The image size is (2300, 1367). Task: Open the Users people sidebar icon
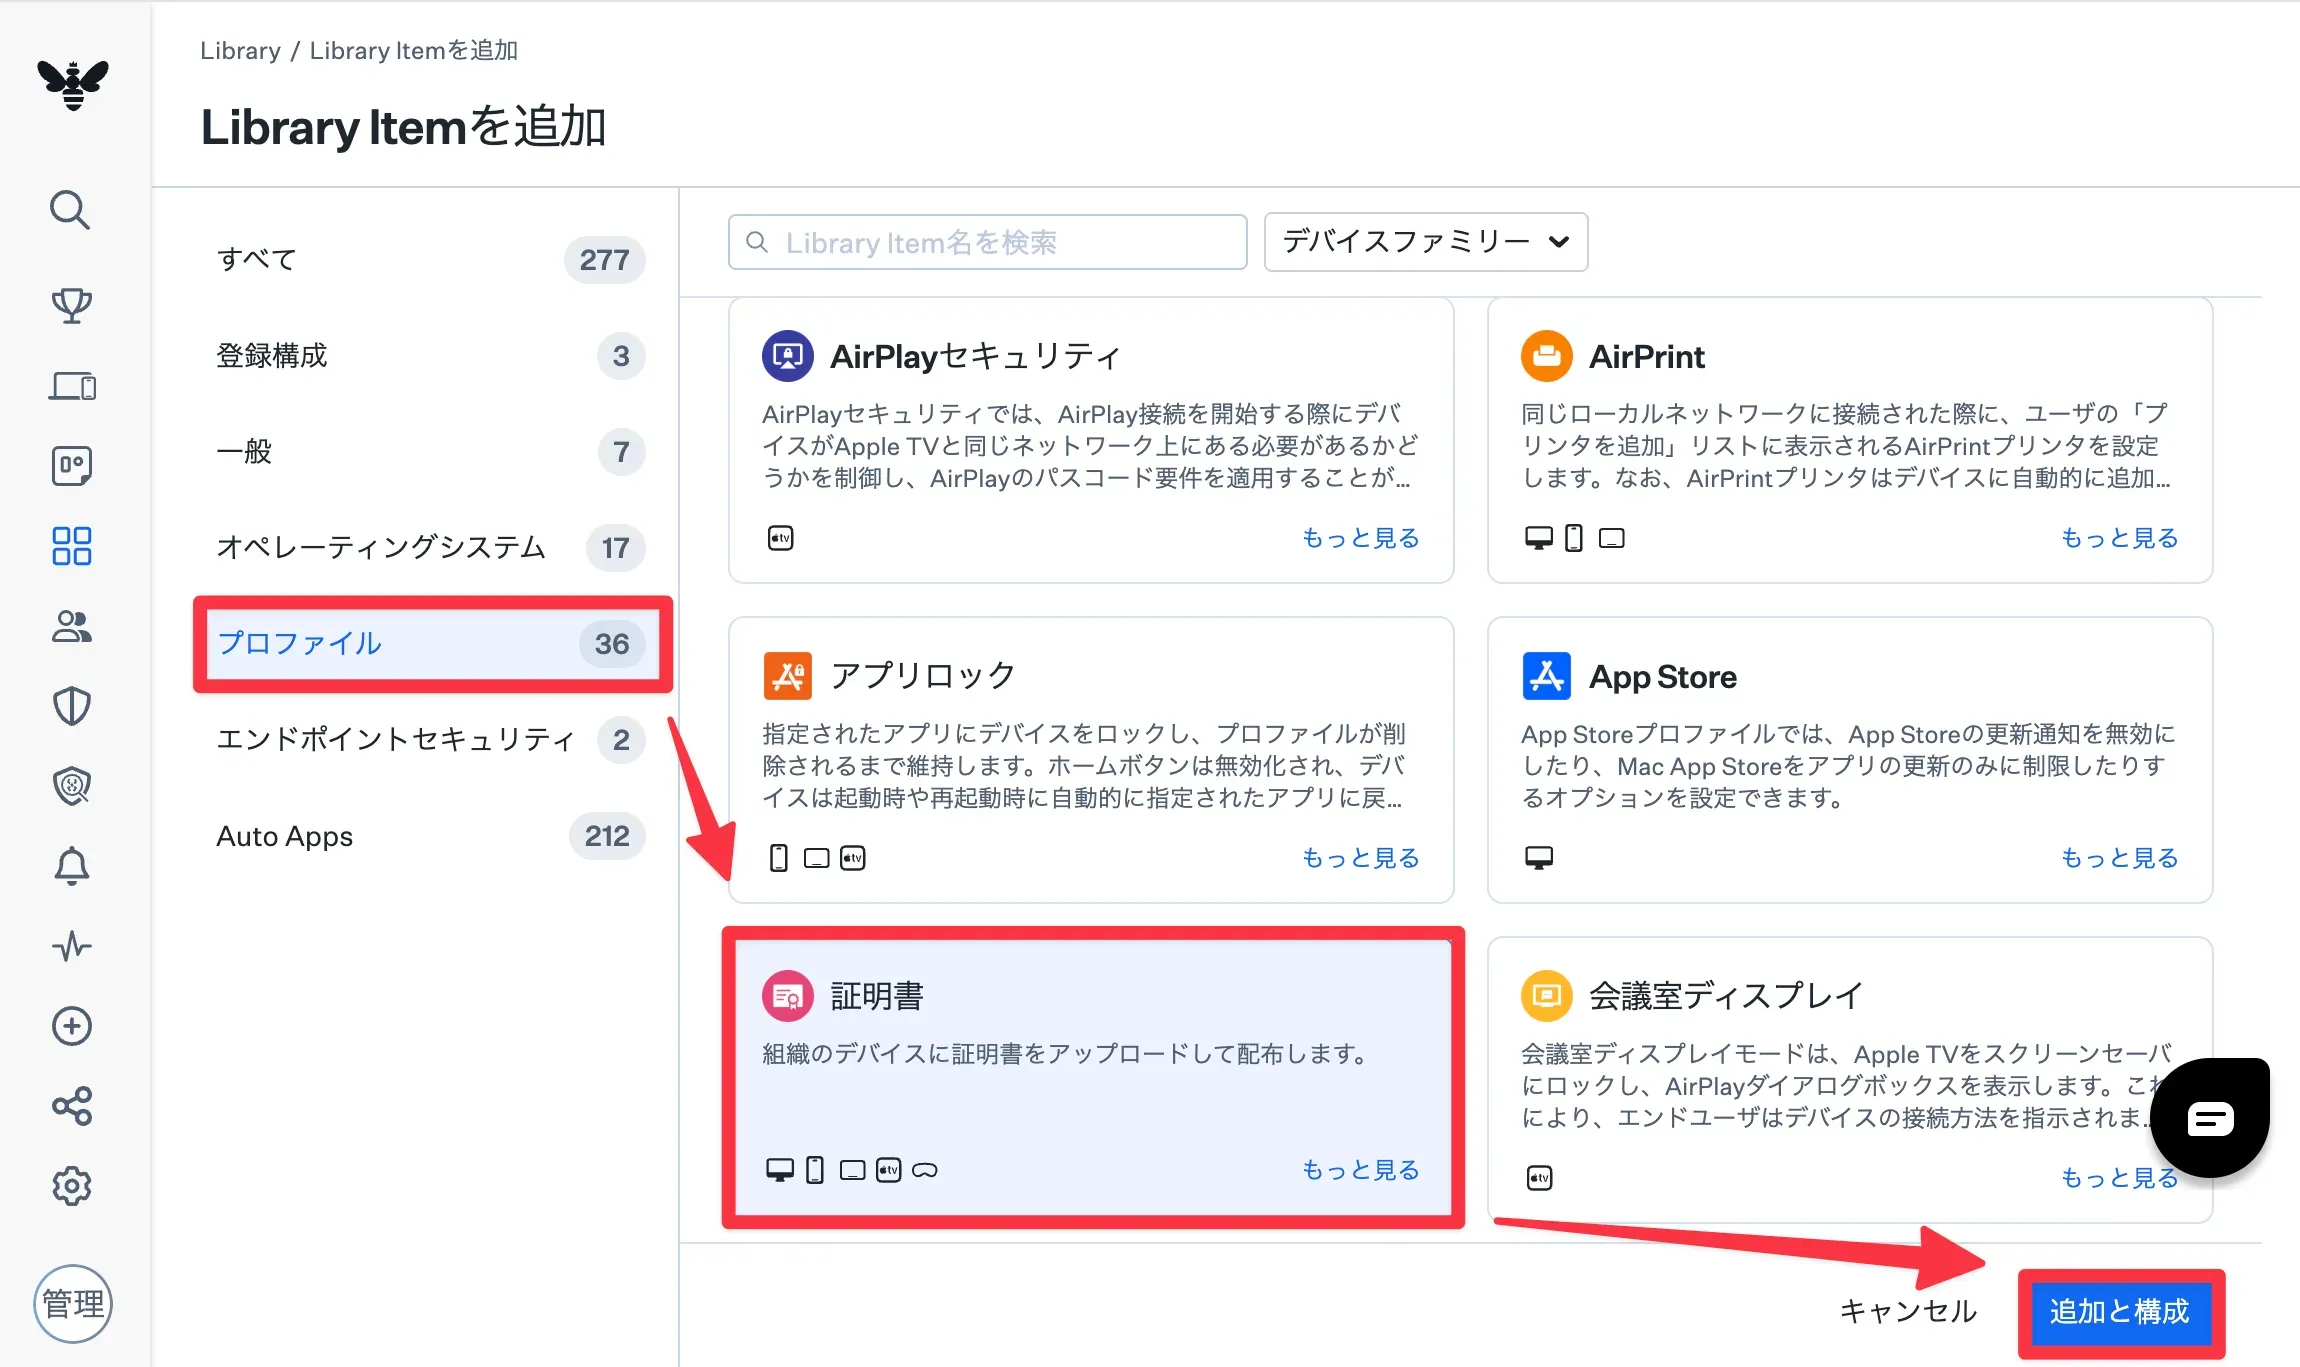pyautogui.click(x=71, y=627)
